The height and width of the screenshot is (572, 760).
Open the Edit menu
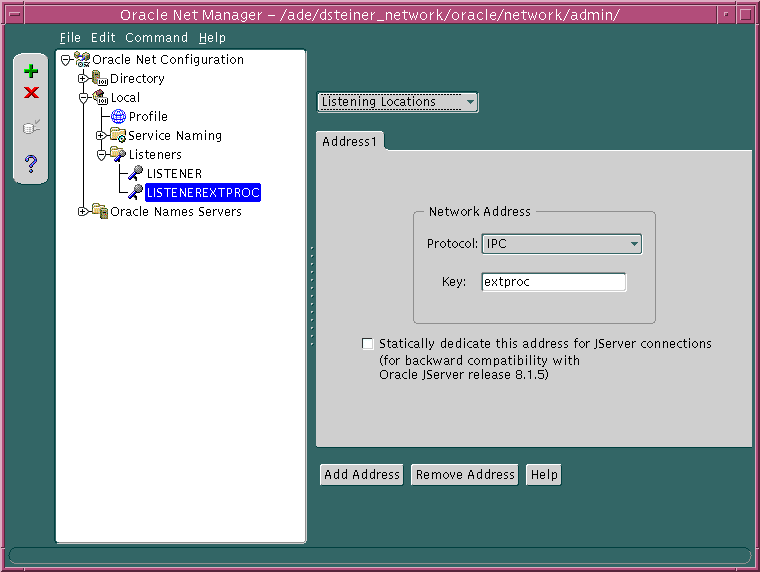click(103, 37)
